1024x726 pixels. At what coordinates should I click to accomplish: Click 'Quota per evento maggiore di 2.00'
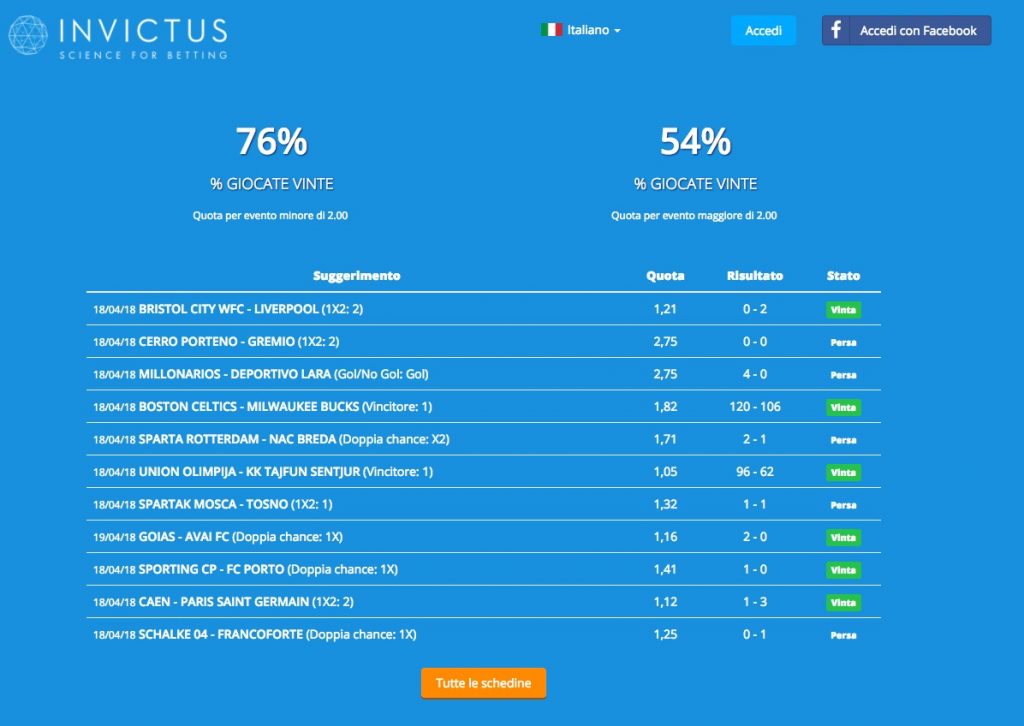[694, 215]
